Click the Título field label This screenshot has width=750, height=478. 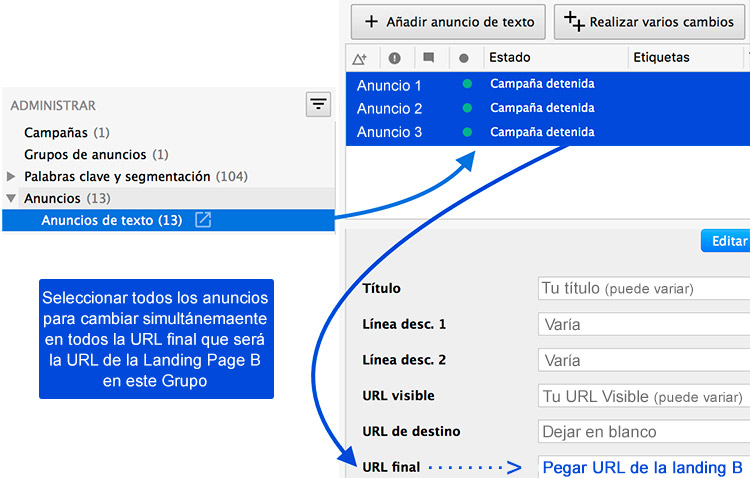tap(382, 288)
